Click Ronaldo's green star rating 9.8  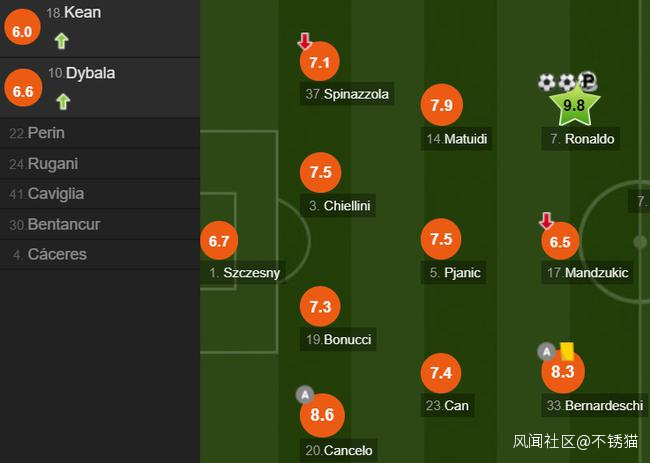[573, 105]
